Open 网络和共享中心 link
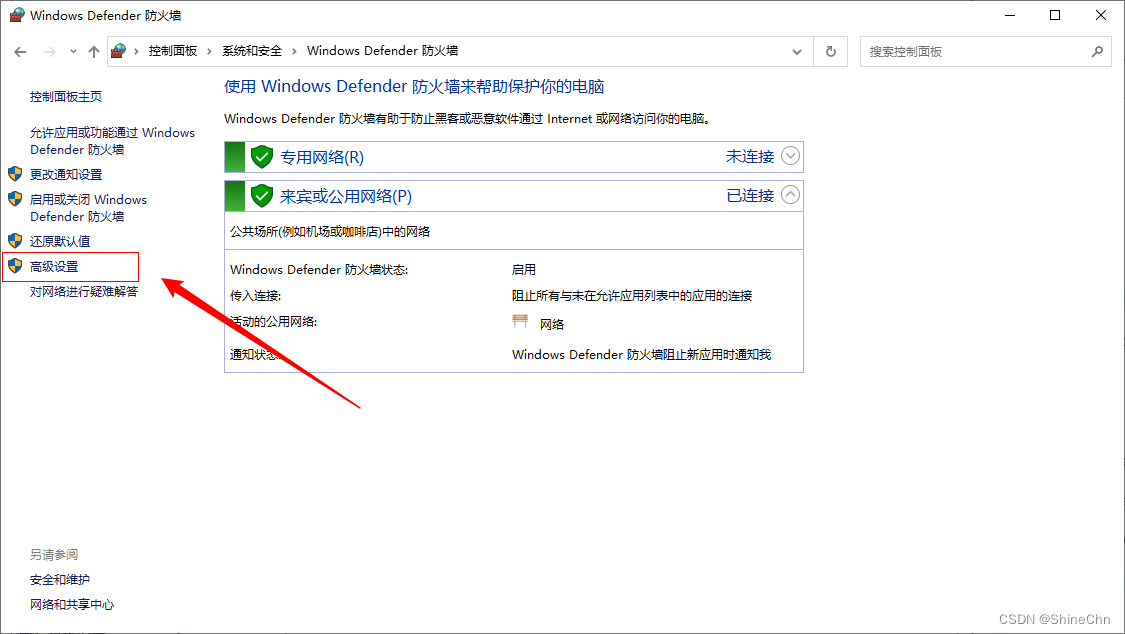1125x634 pixels. click(x=72, y=605)
